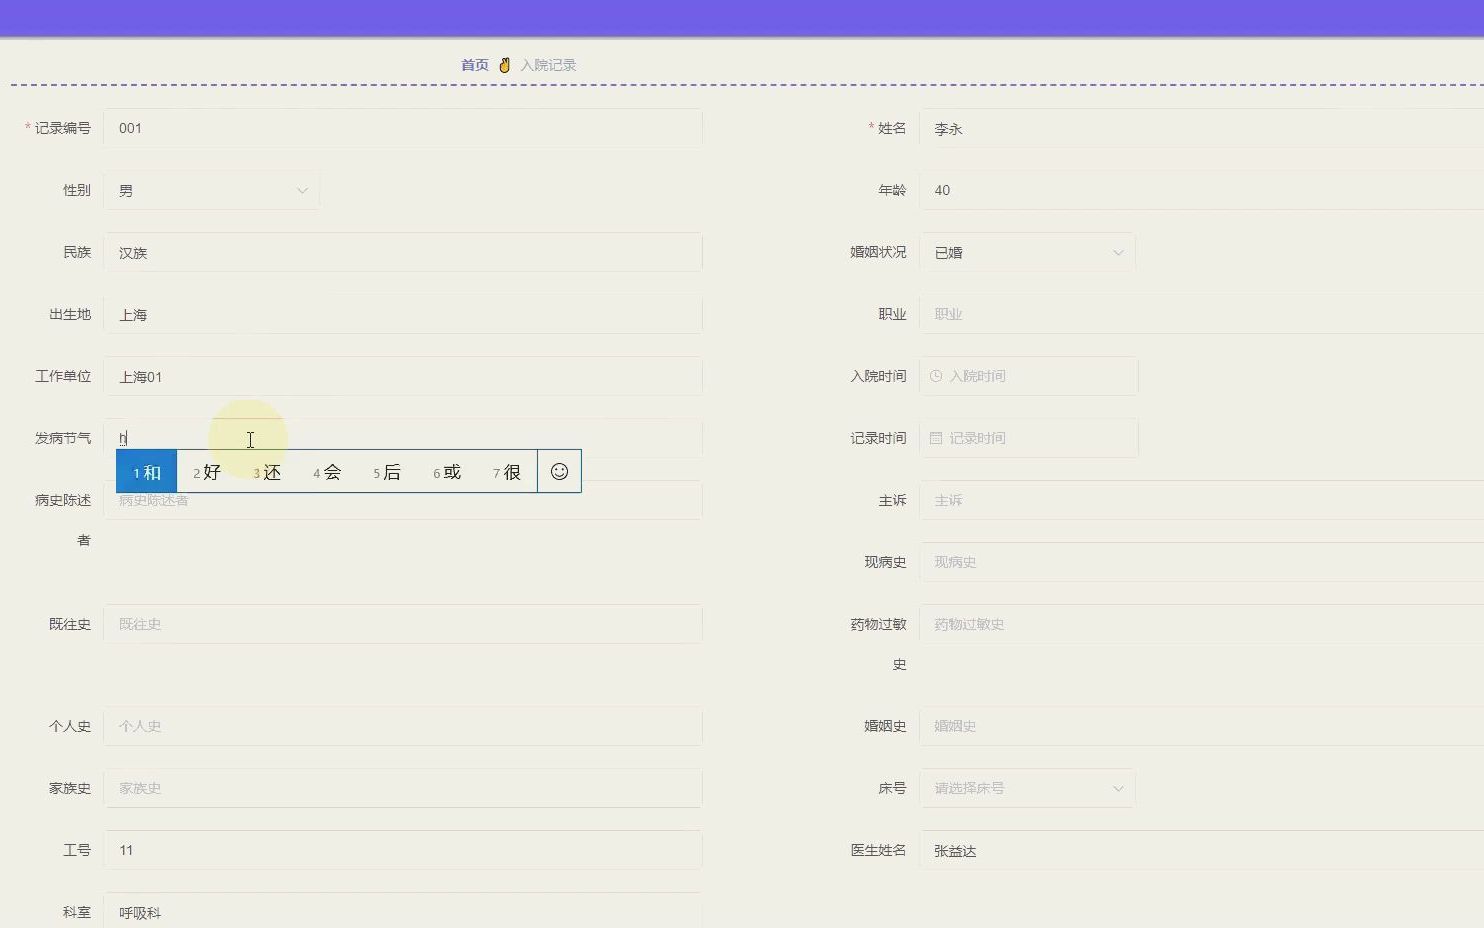Image resolution: width=1484 pixels, height=928 pixels.
Task: Click into the 发病节气 input field
Action: click(403, 438)
